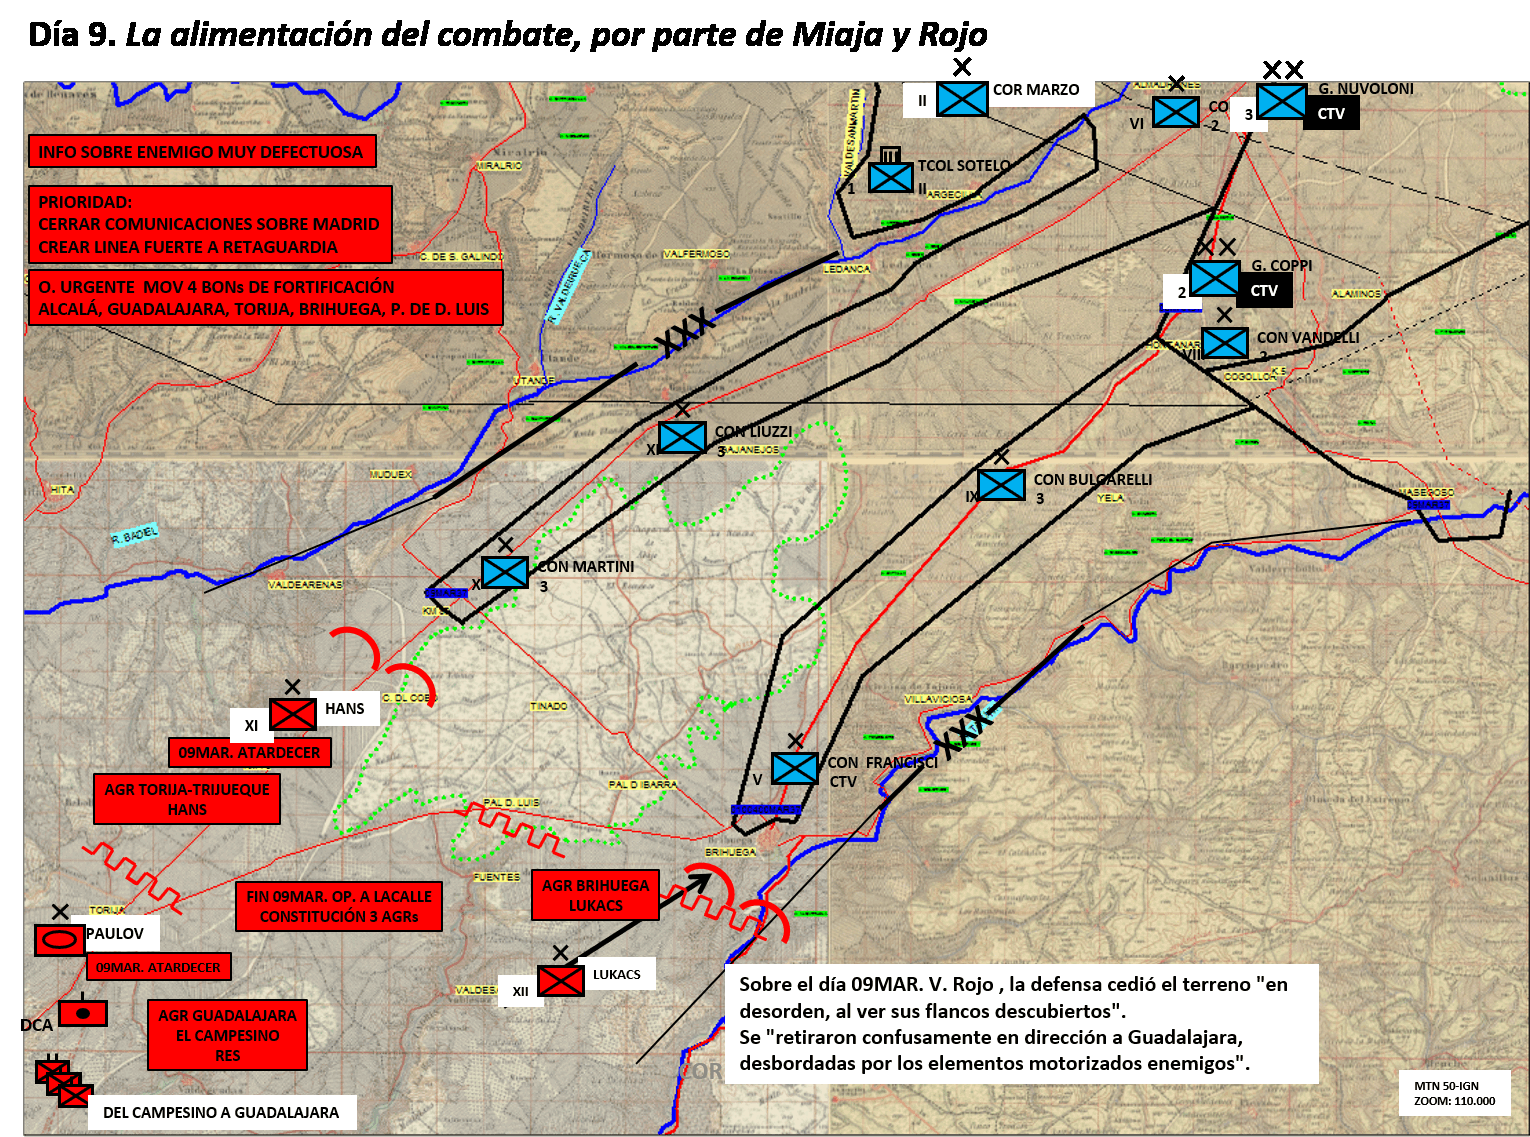
Task: Click the CON LIUZZI text label
Action: pyautogui.click(x=753, y=431)
